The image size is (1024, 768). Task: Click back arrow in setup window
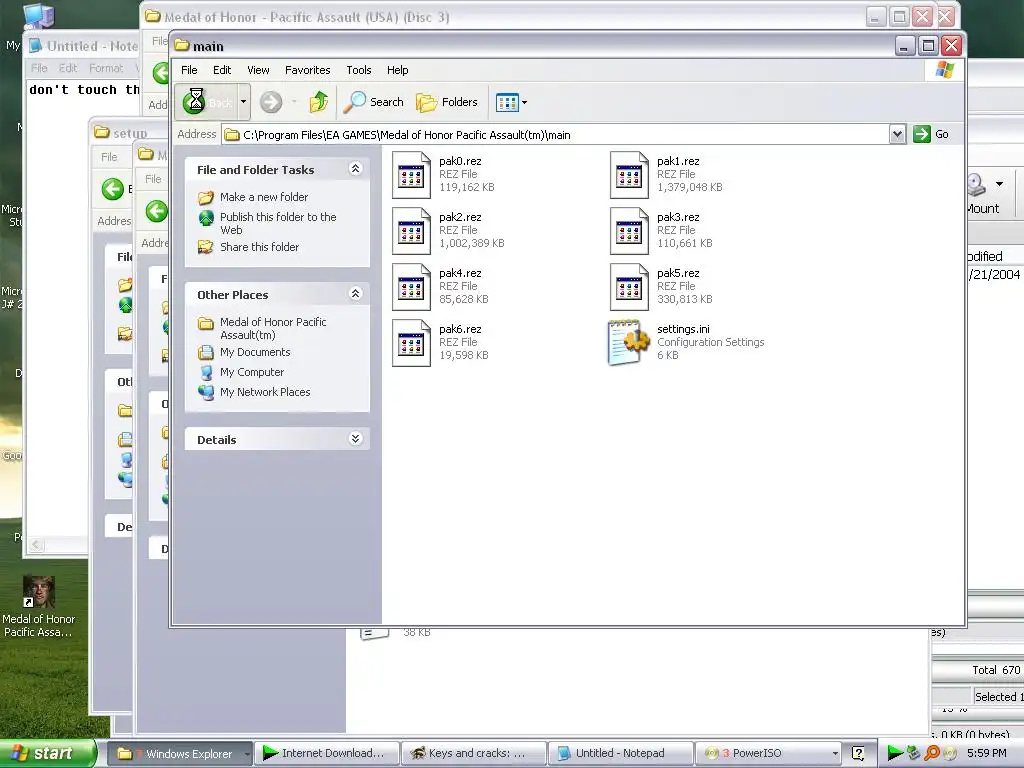(112, 189)
